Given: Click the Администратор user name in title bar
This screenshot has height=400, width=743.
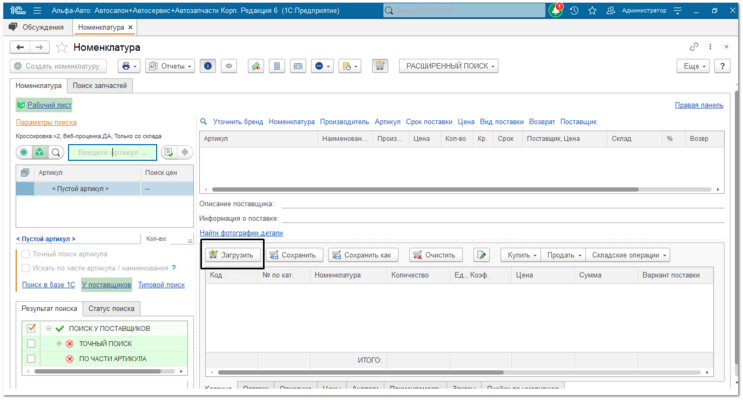Looking at the screenshot, I should click(x=644, y=10).
